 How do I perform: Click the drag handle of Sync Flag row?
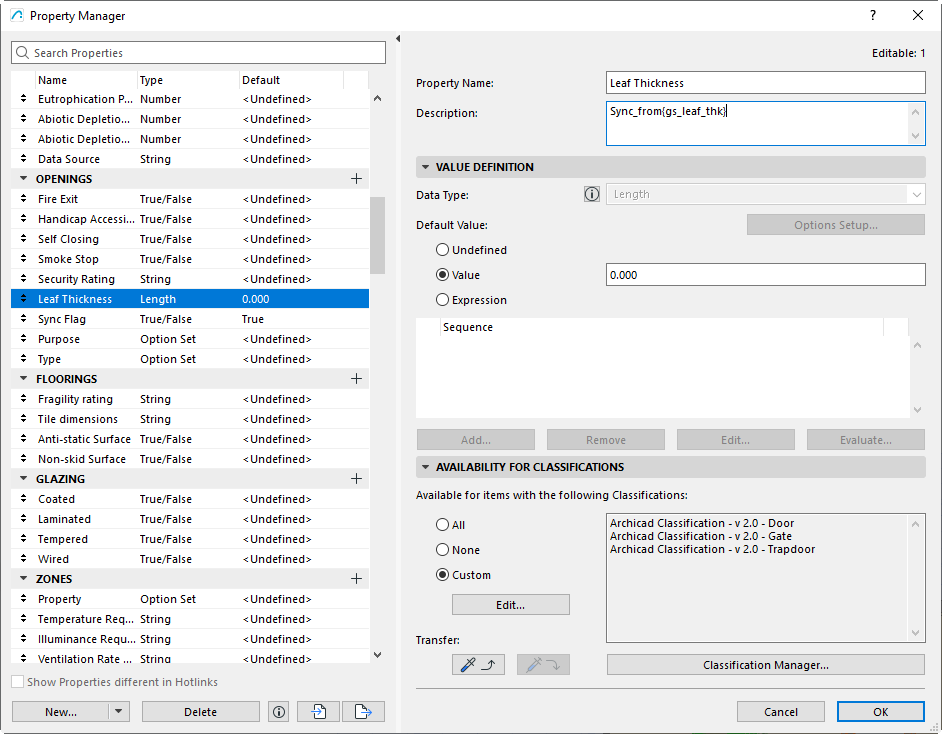point(23,319)
